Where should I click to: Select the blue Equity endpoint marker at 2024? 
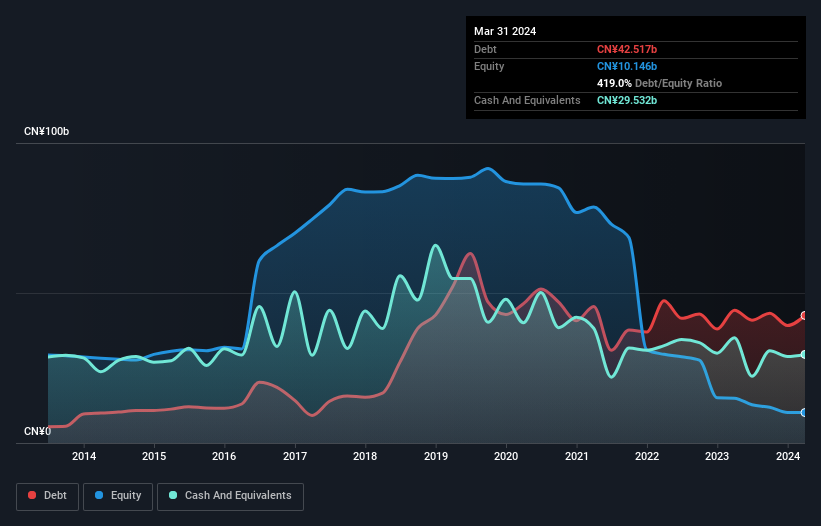click(804, 412)
